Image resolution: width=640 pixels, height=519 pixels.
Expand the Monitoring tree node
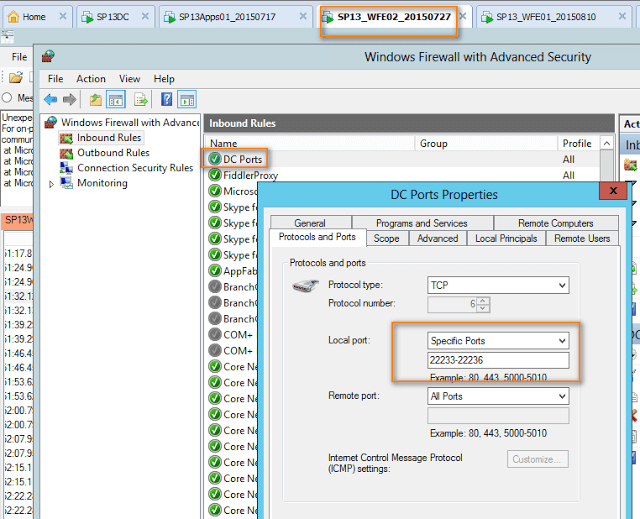(x=52, y=184)
